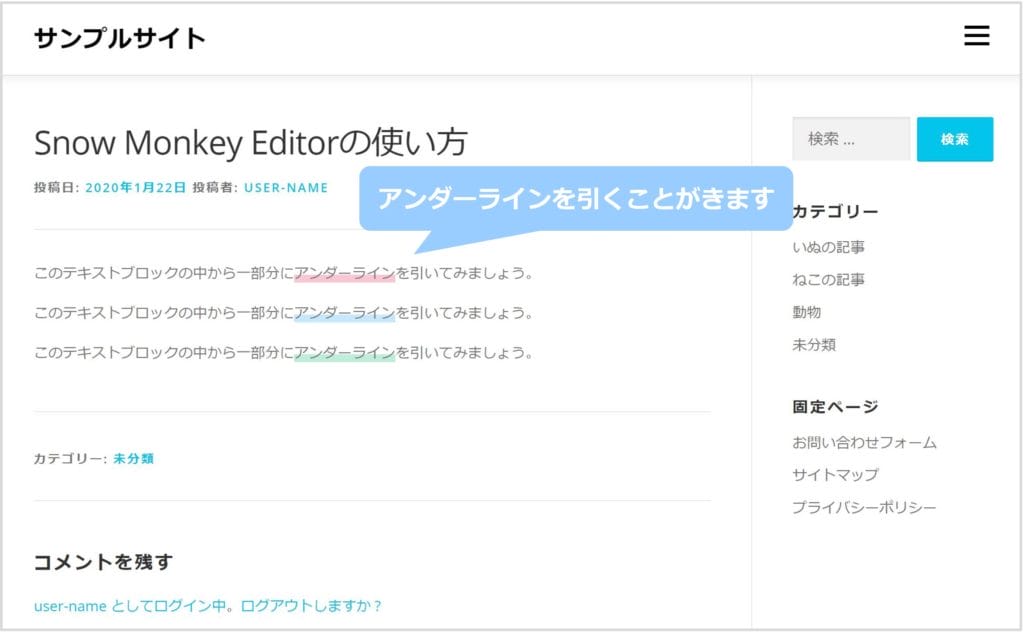Click the 未分類 link below the post
The image size is (1024, 632).
pos(133,459)
